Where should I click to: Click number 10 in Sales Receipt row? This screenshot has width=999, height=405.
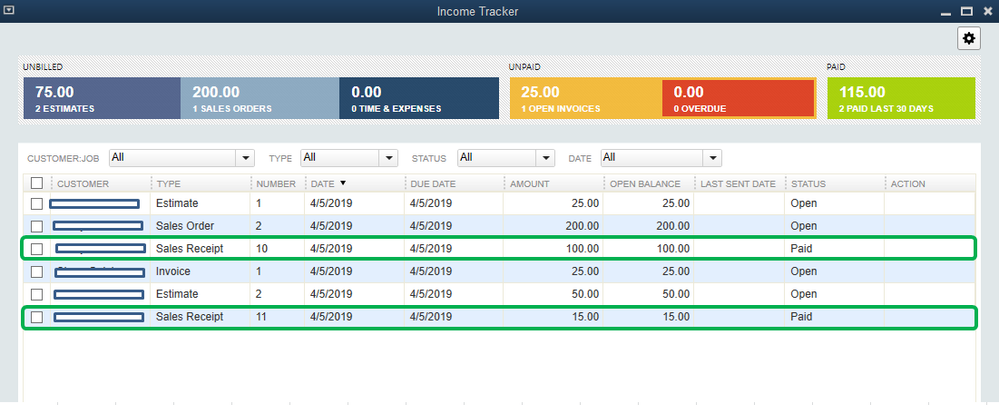pos(262,249)
